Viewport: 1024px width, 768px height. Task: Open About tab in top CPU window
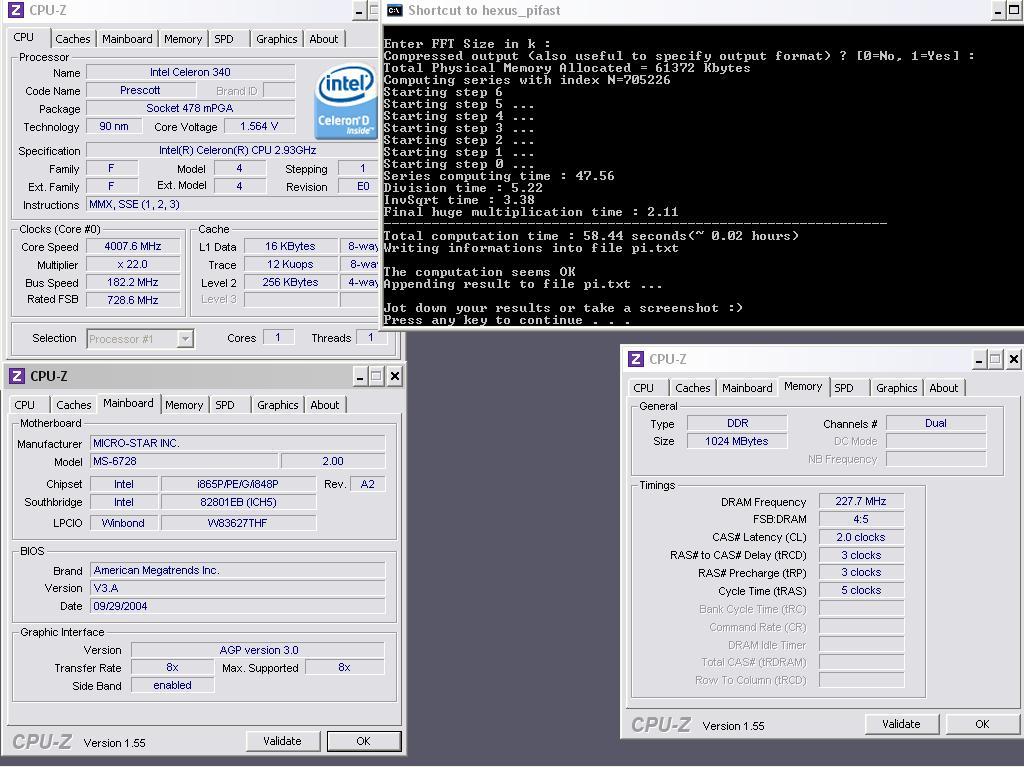324,39
